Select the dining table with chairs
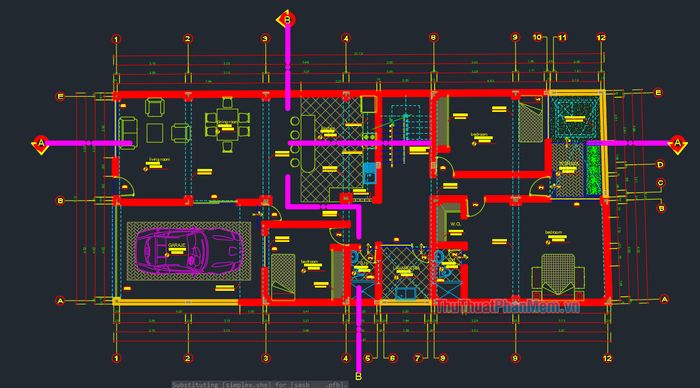This screenshot has height=388, width=700. 227,125
